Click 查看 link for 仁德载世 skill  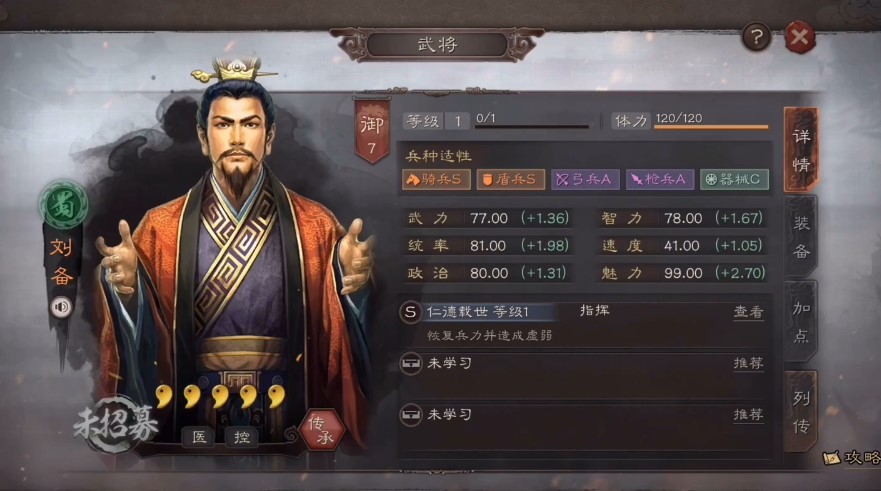point(748,312)
